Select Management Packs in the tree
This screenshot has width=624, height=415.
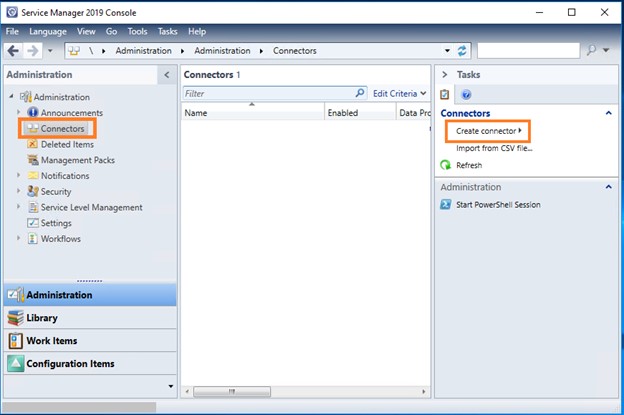coord(78,160)
